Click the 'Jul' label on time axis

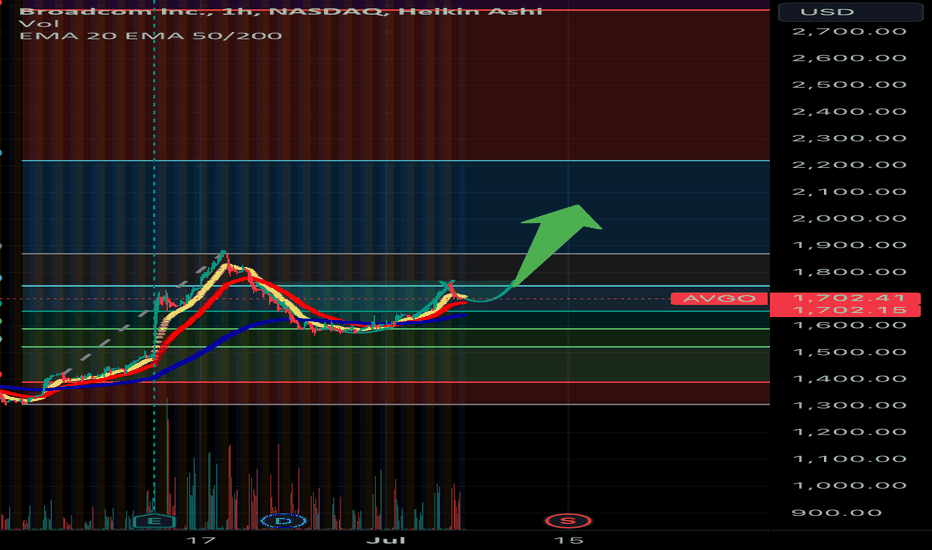[386, 540]
